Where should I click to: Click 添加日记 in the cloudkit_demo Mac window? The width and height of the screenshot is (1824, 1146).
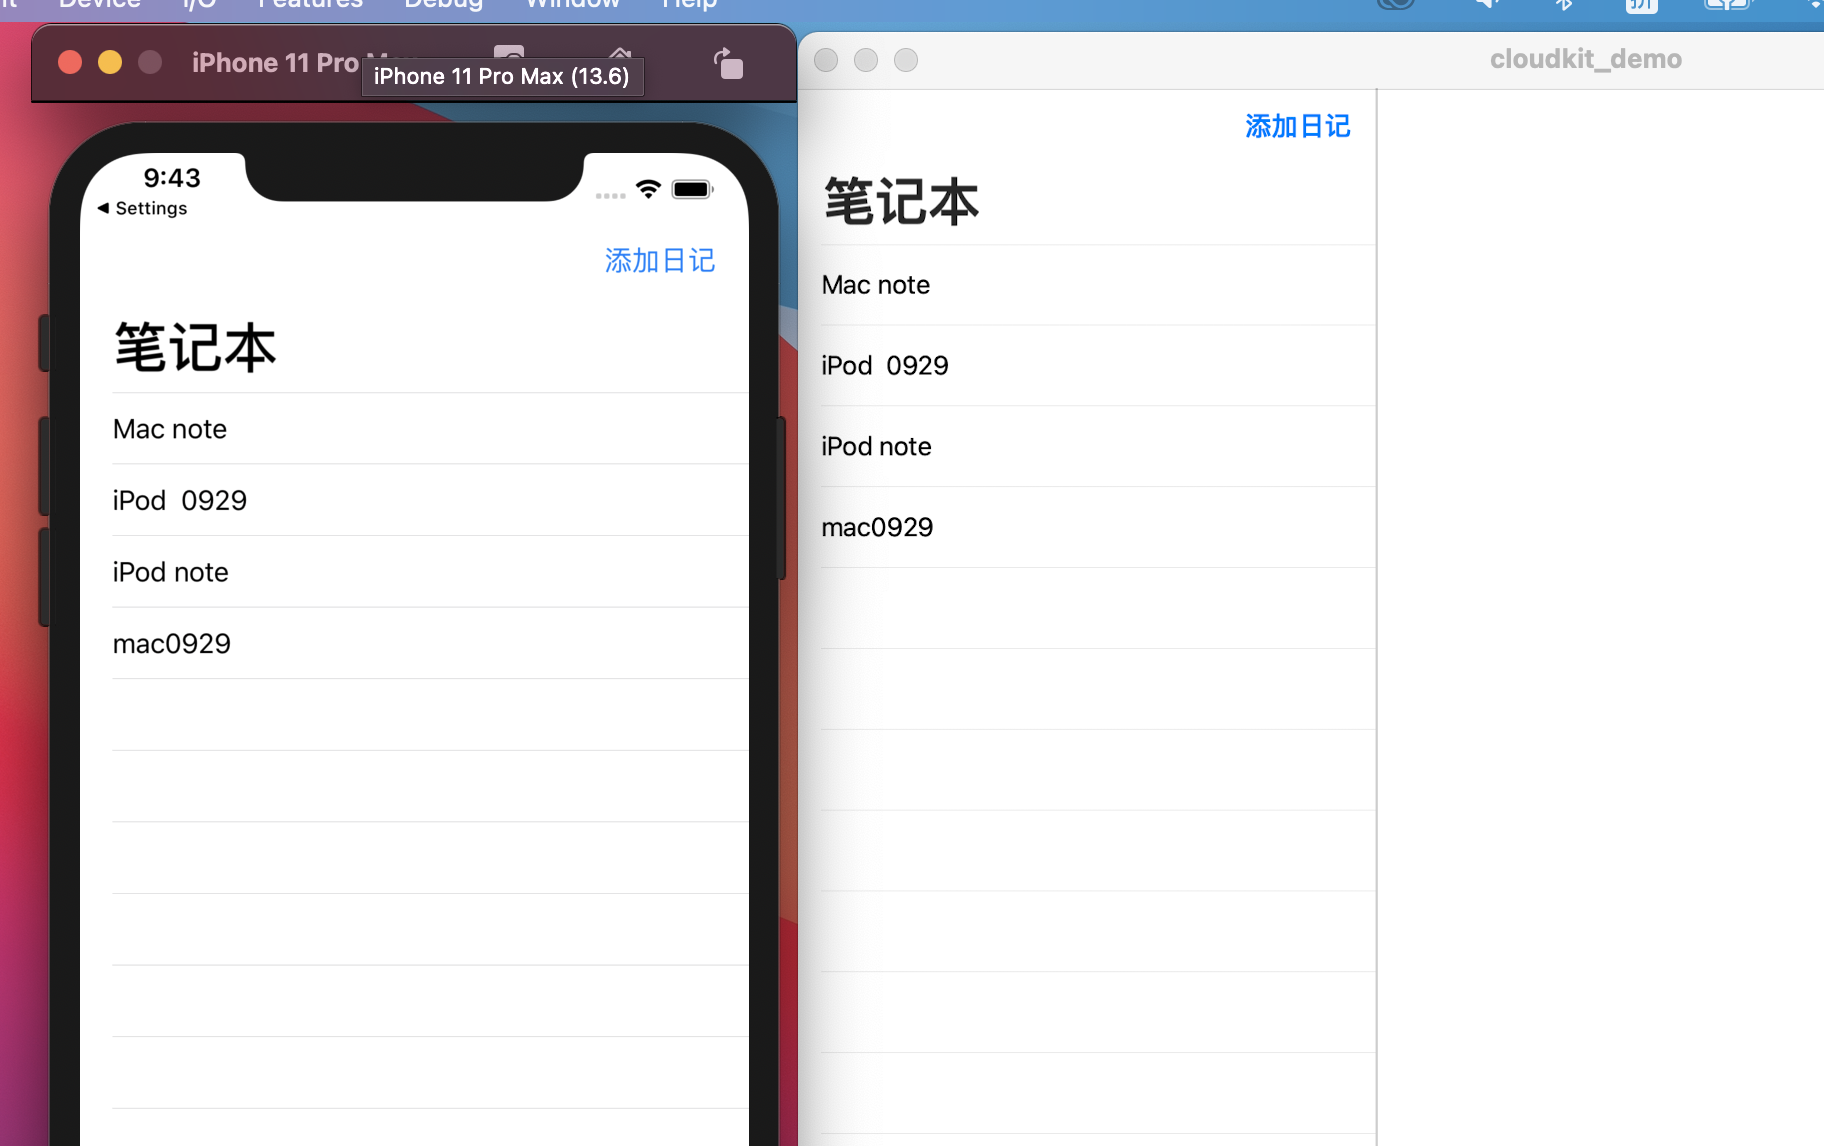[1298, 126]
